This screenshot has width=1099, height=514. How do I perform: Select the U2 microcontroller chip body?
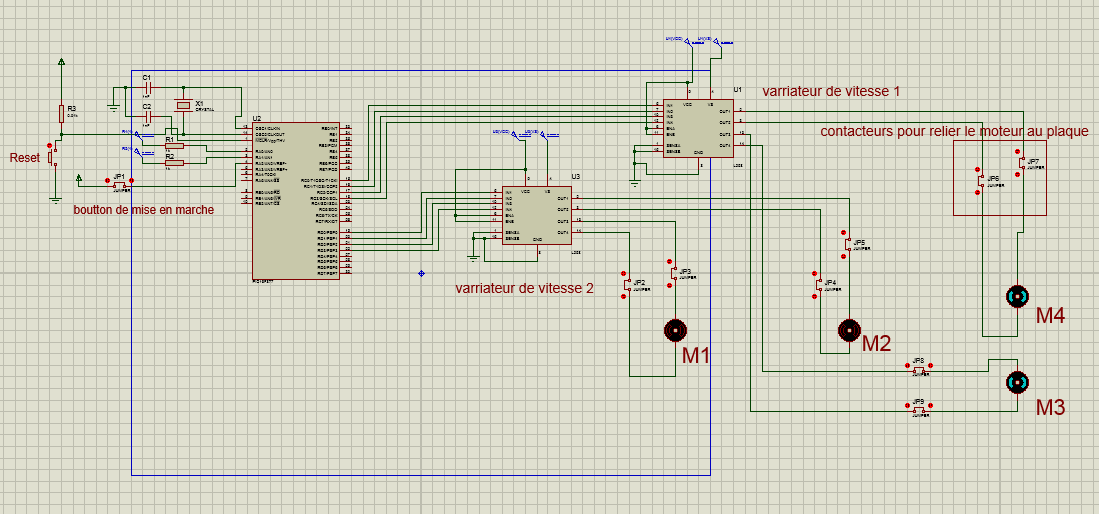click(x=296, y=201)
